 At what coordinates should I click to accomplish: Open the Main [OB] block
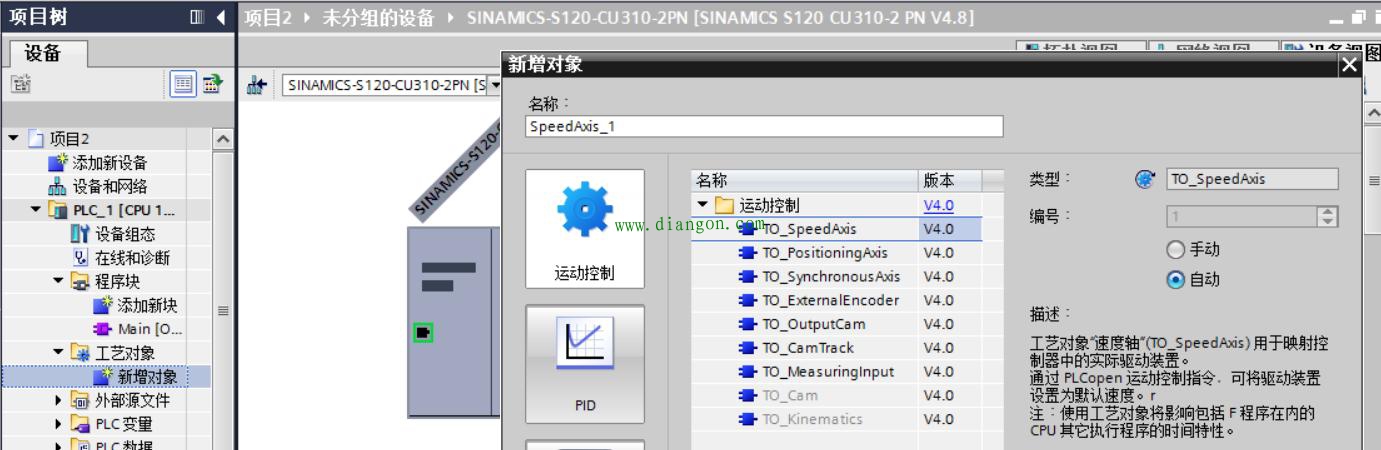150,329
